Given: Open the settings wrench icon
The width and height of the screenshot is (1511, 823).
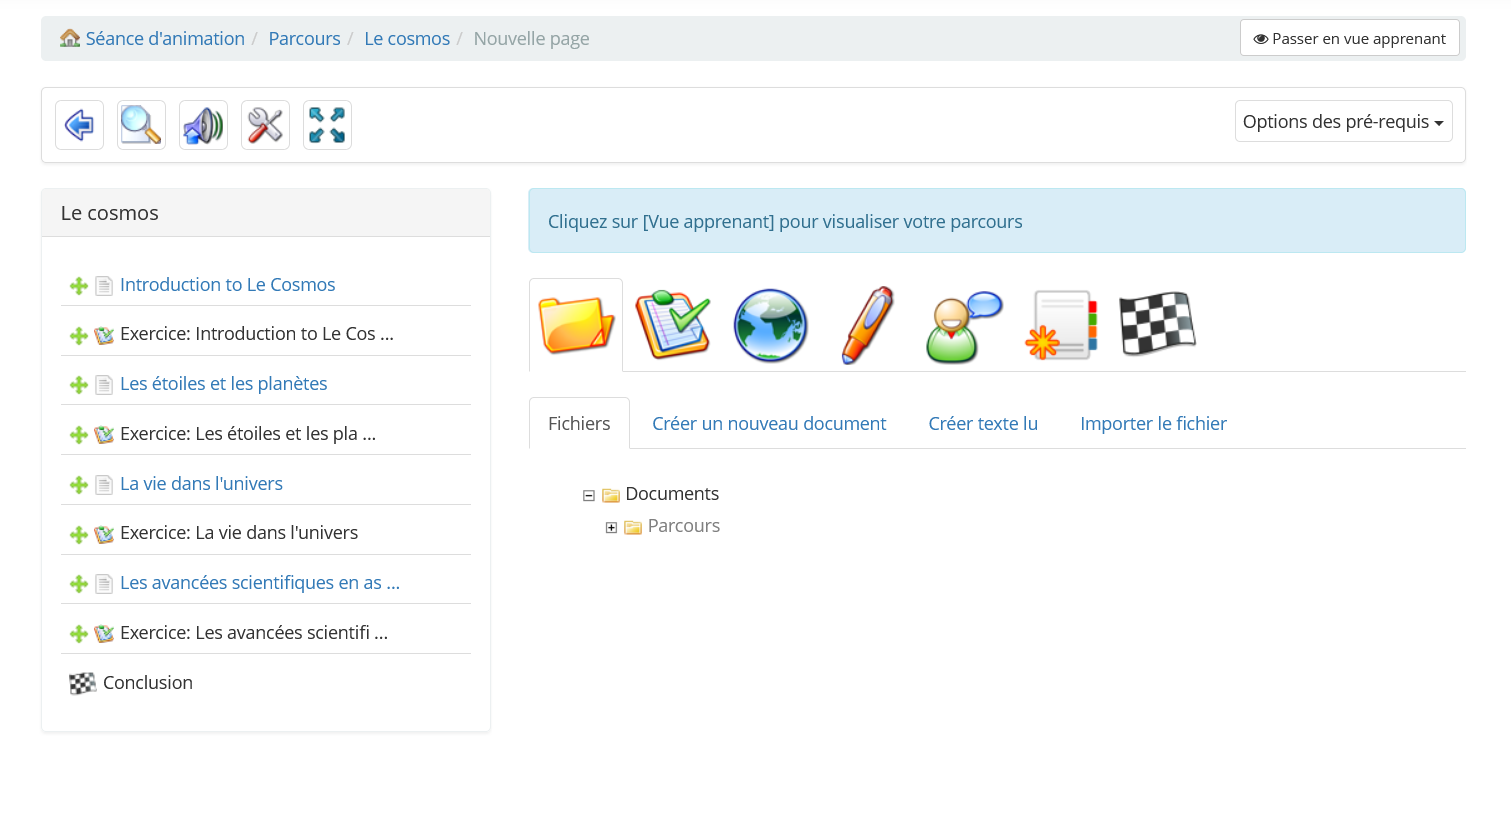Looking at the screenshot, I should pyautogui.click(x=265, y=124).
